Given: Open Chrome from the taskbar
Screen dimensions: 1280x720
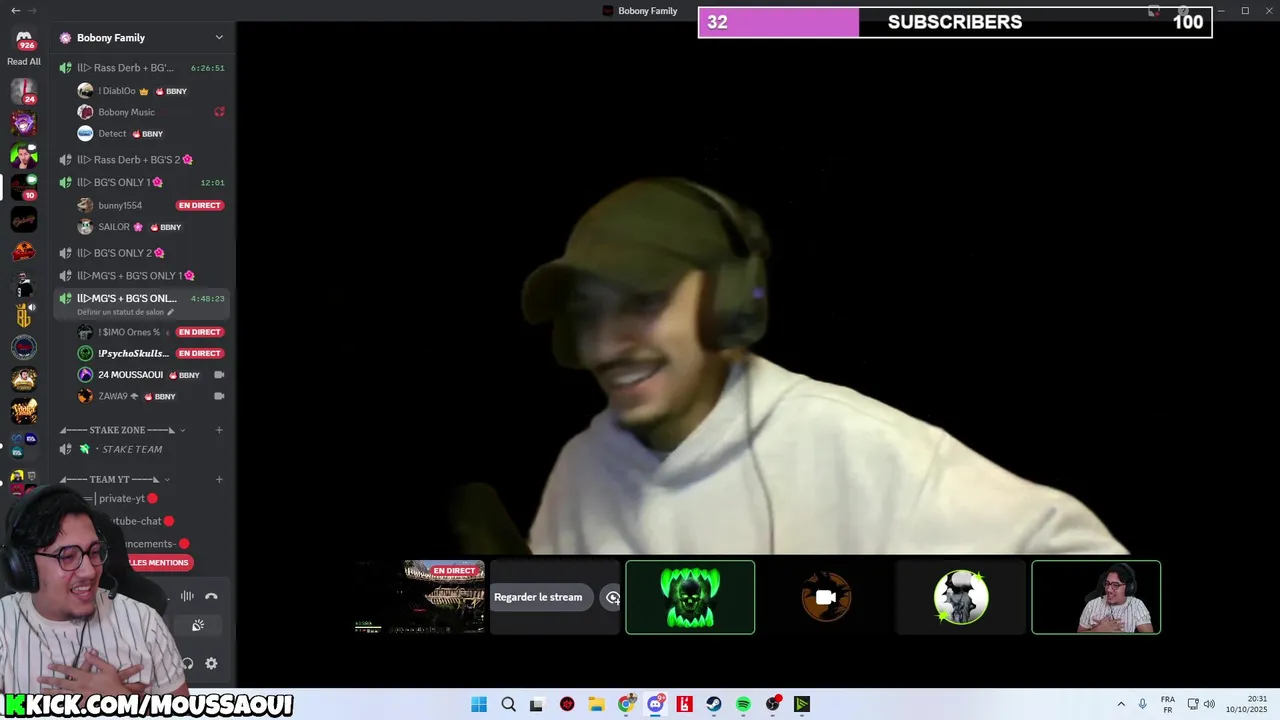Looking at the screenshot, I should click(x=626, y=704).
